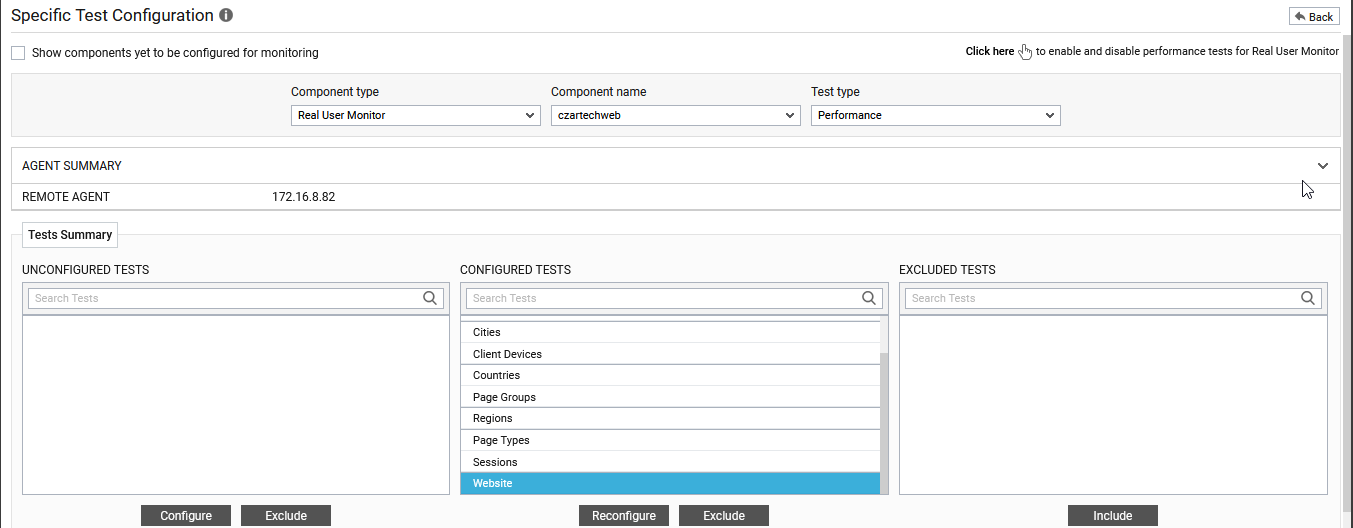Click the search icon in Excluded Tests
This screenshot has width=1353, height=528.
tap(1308, 298)
